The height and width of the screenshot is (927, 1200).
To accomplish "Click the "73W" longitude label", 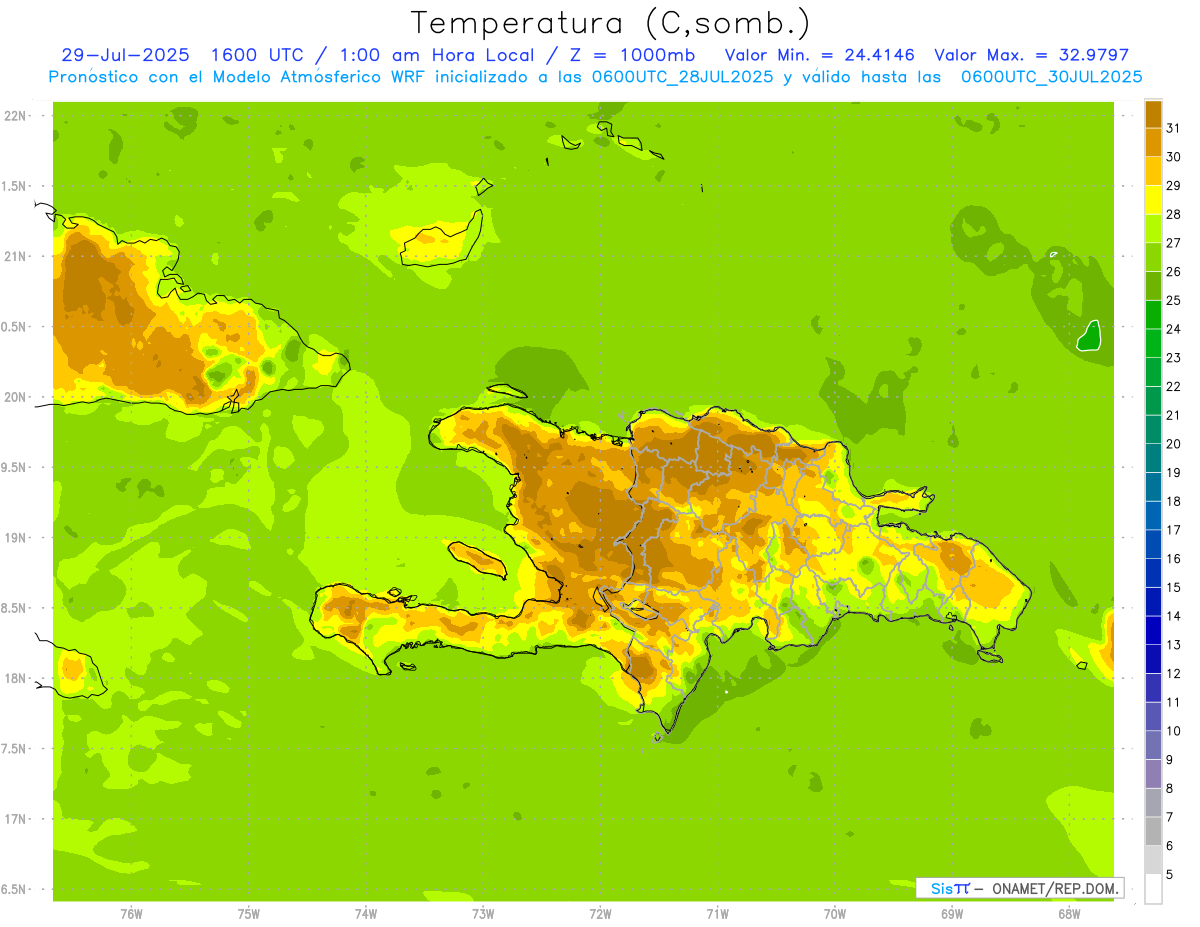I will click(x=483, y=914).
